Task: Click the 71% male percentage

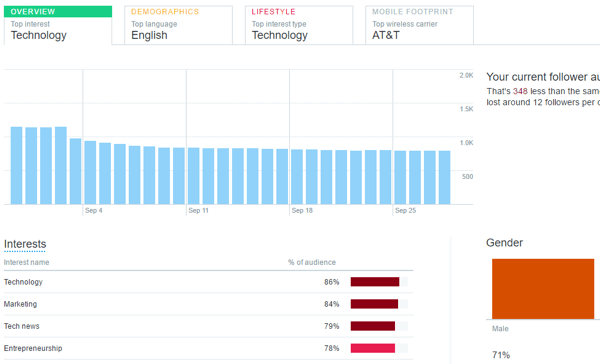Action: click(501, 355)
